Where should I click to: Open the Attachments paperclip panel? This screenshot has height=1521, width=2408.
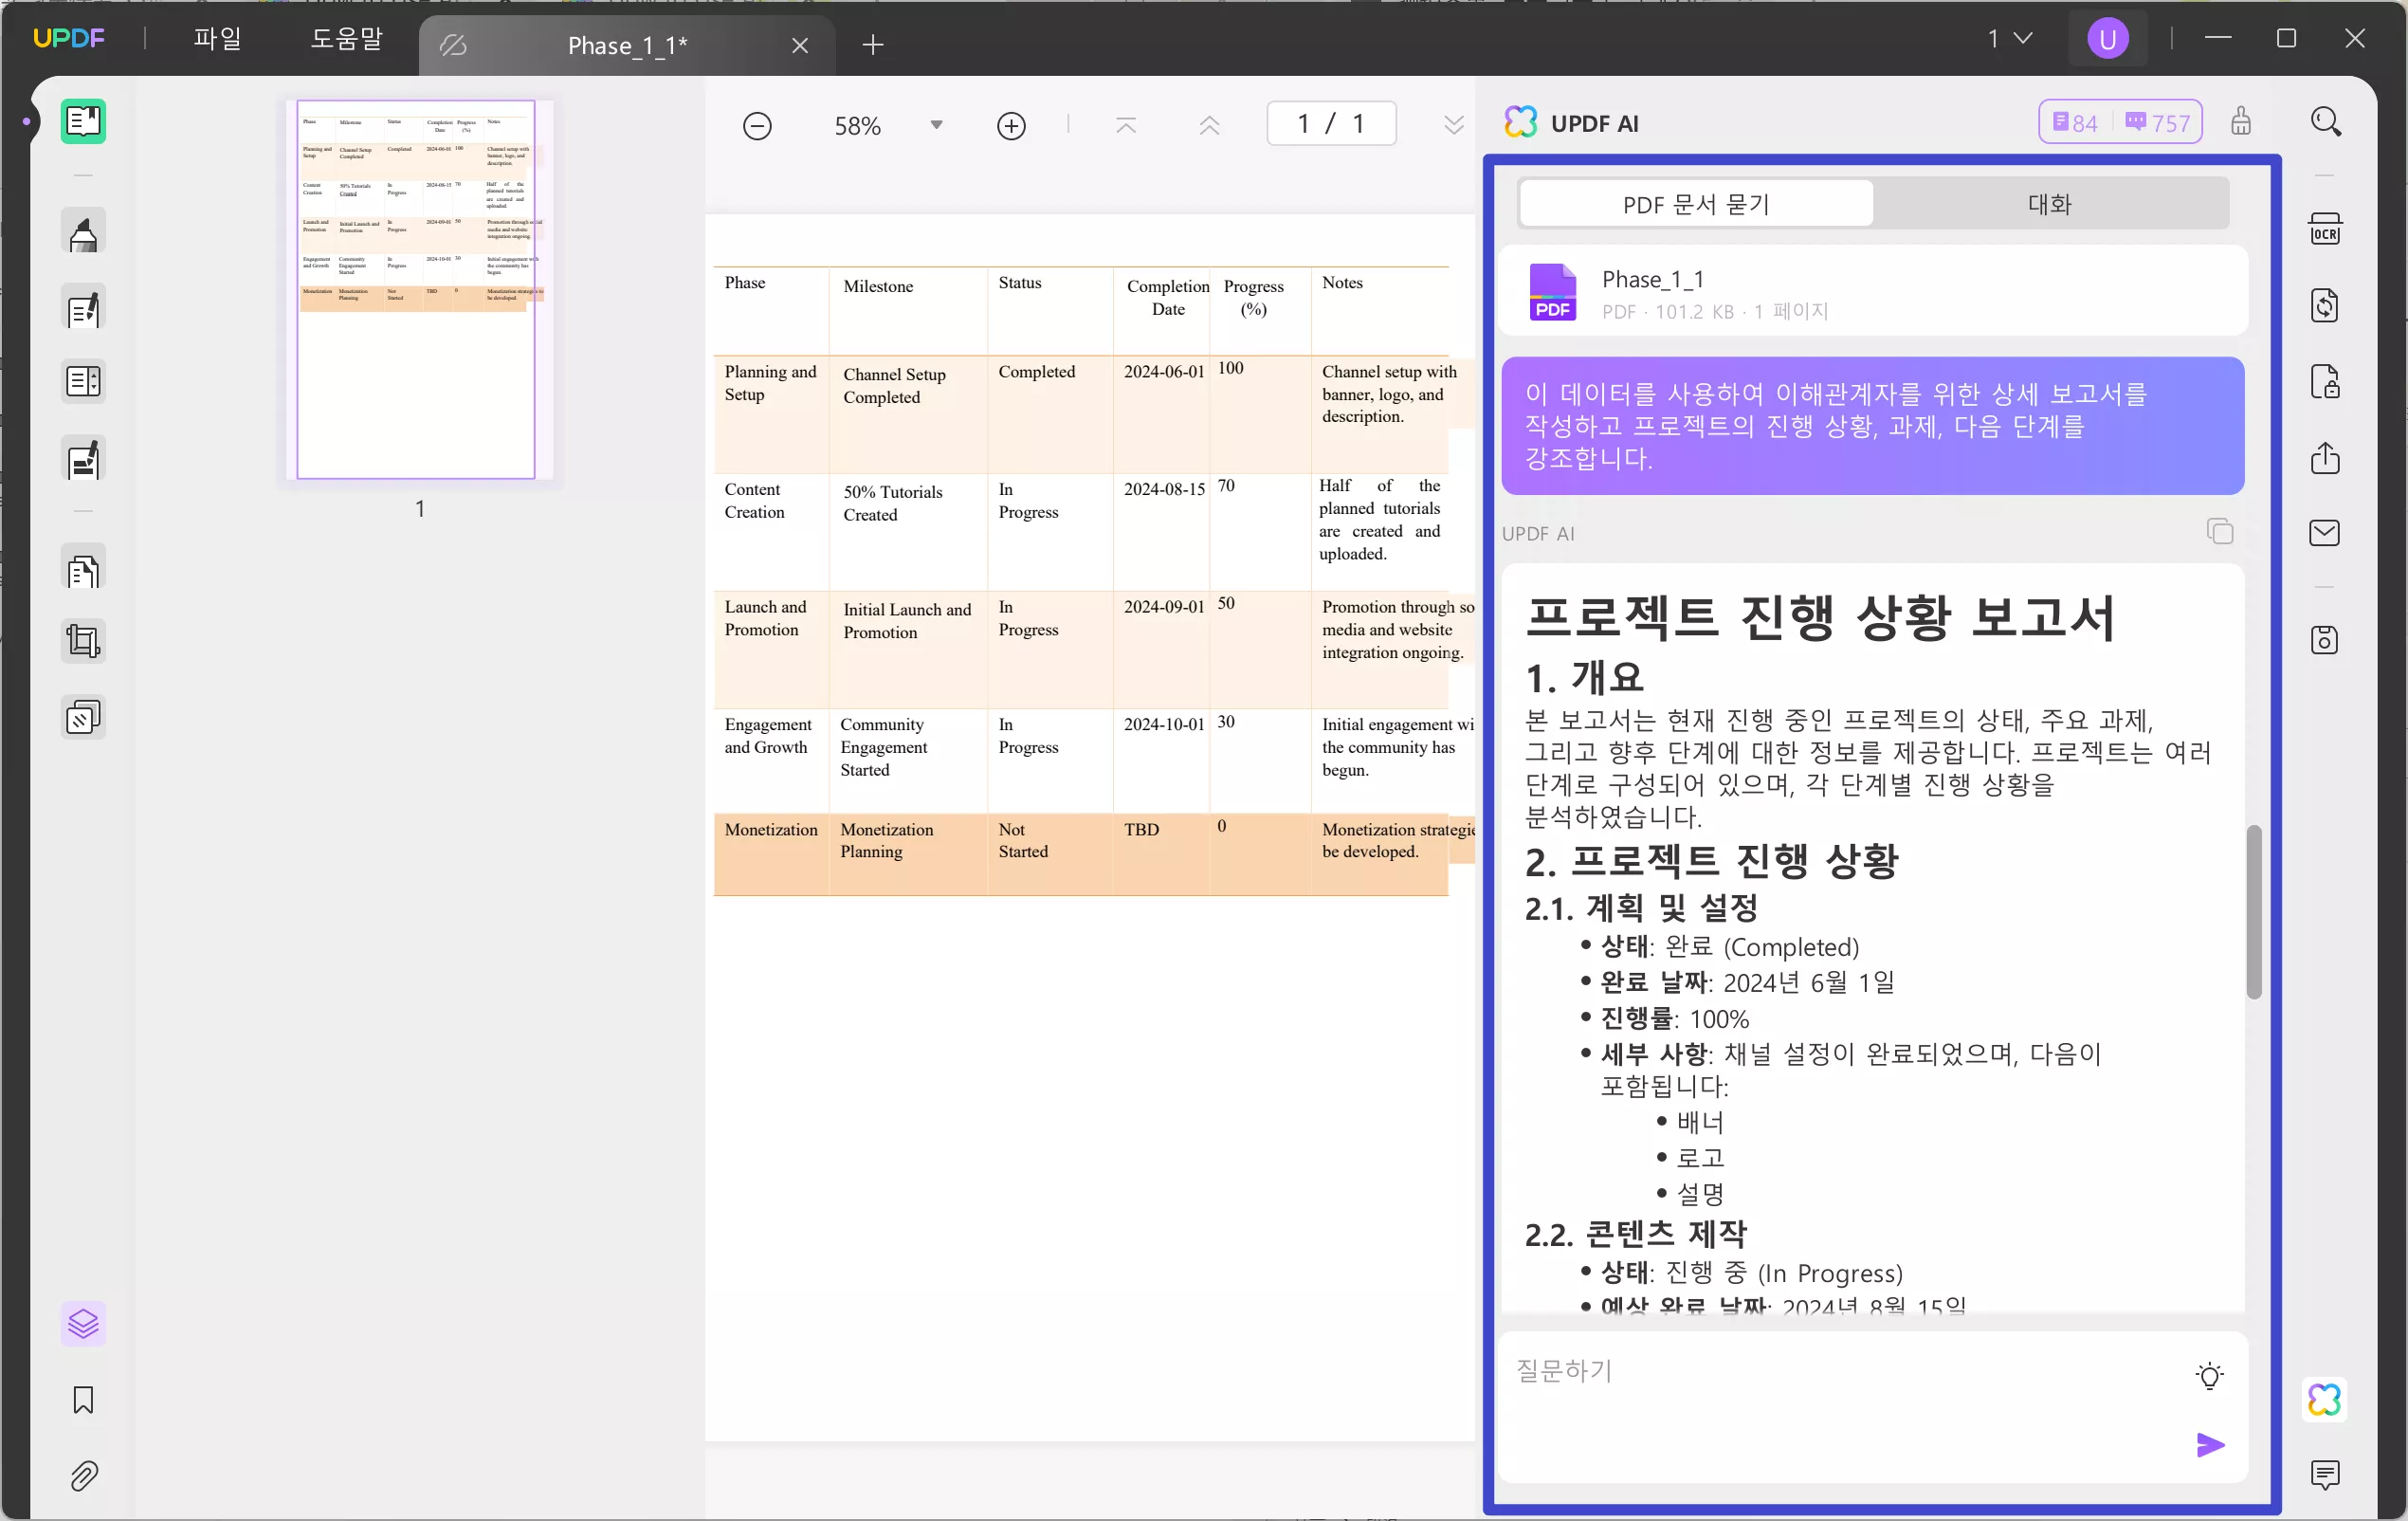(83, 1476)
